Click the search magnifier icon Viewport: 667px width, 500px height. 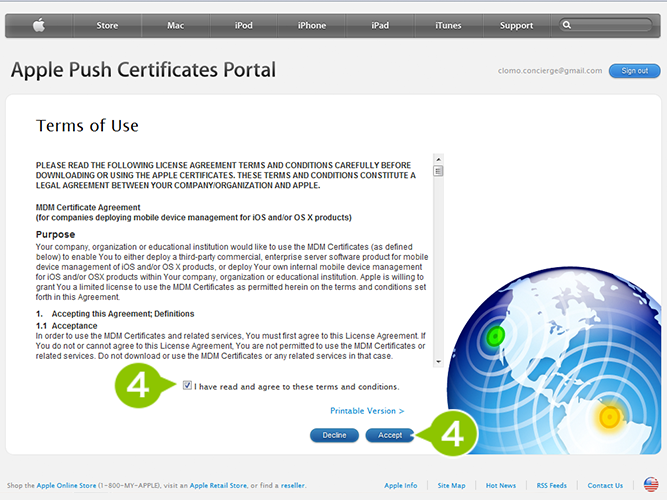(x=567, y=25)
